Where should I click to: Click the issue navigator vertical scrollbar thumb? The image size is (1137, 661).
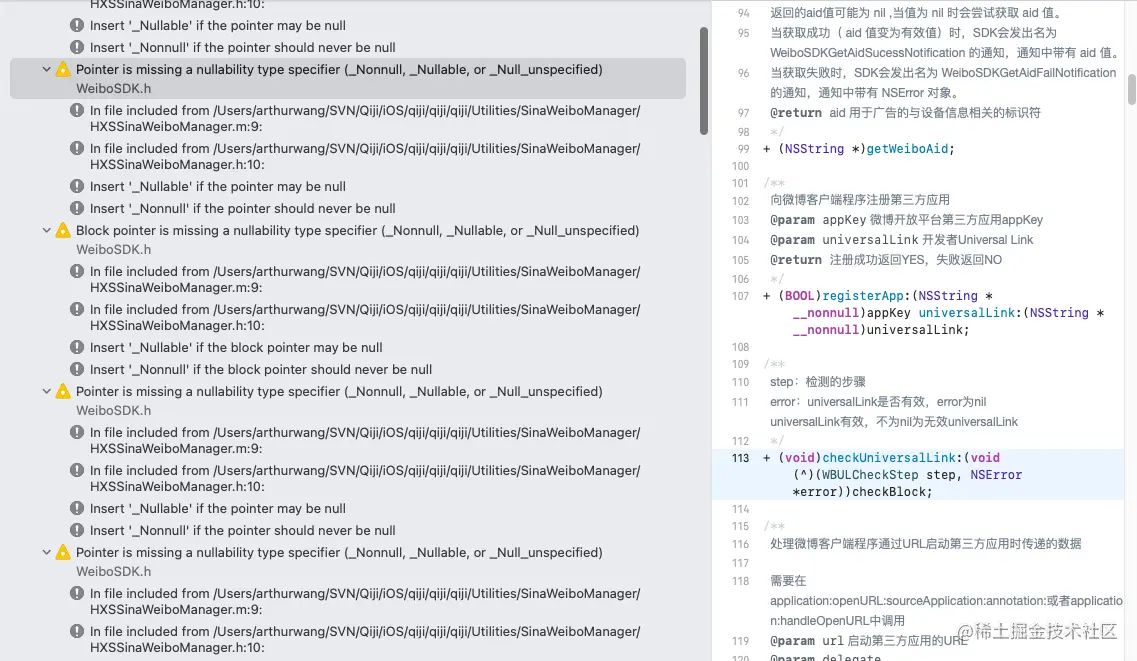click(703, 80)
